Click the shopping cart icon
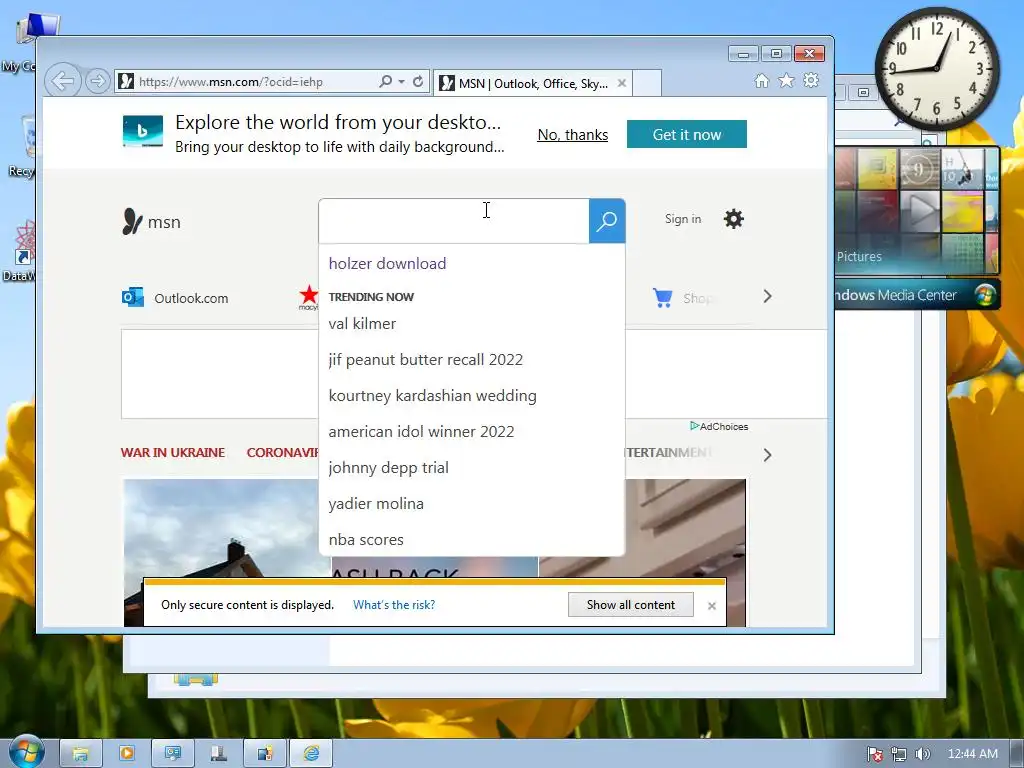This screenshot has height=768, width=1024. tap(663, 298)
